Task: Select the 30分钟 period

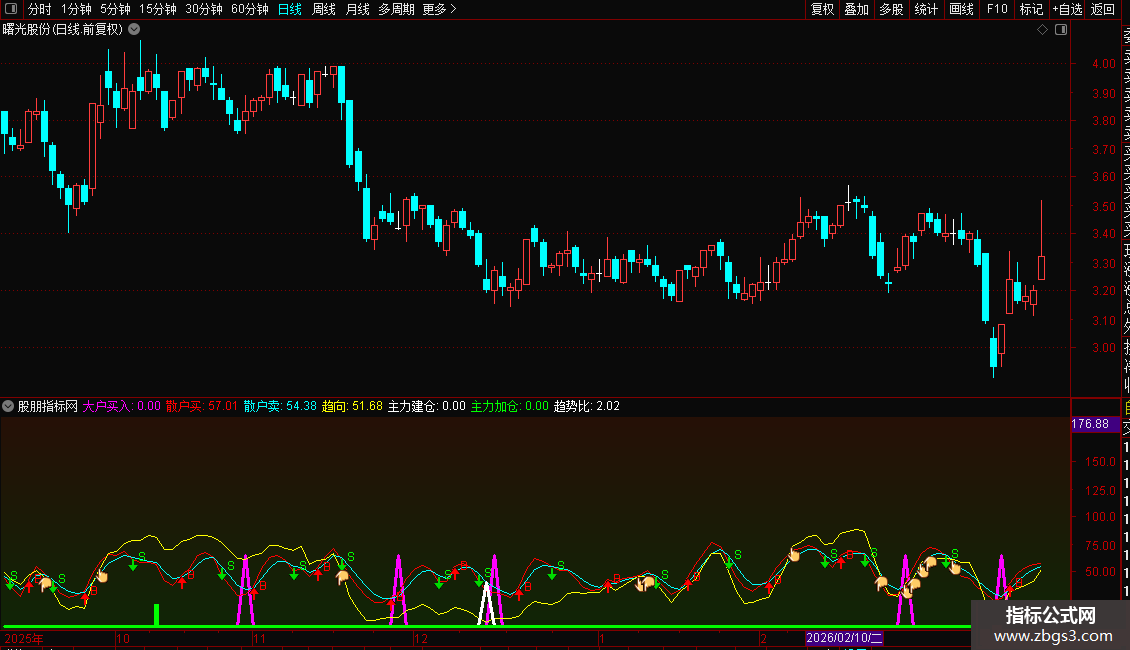Action: point(203,9)
